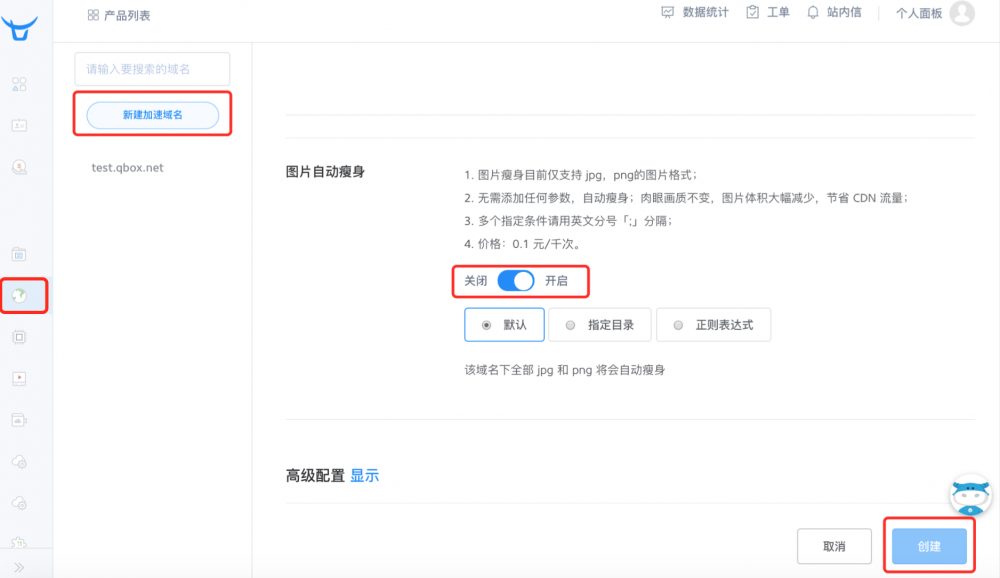Viewport: 1000px width, 578px height.
Task: Open 数据统计 data statistics
Action: click(x=695, y=12)
